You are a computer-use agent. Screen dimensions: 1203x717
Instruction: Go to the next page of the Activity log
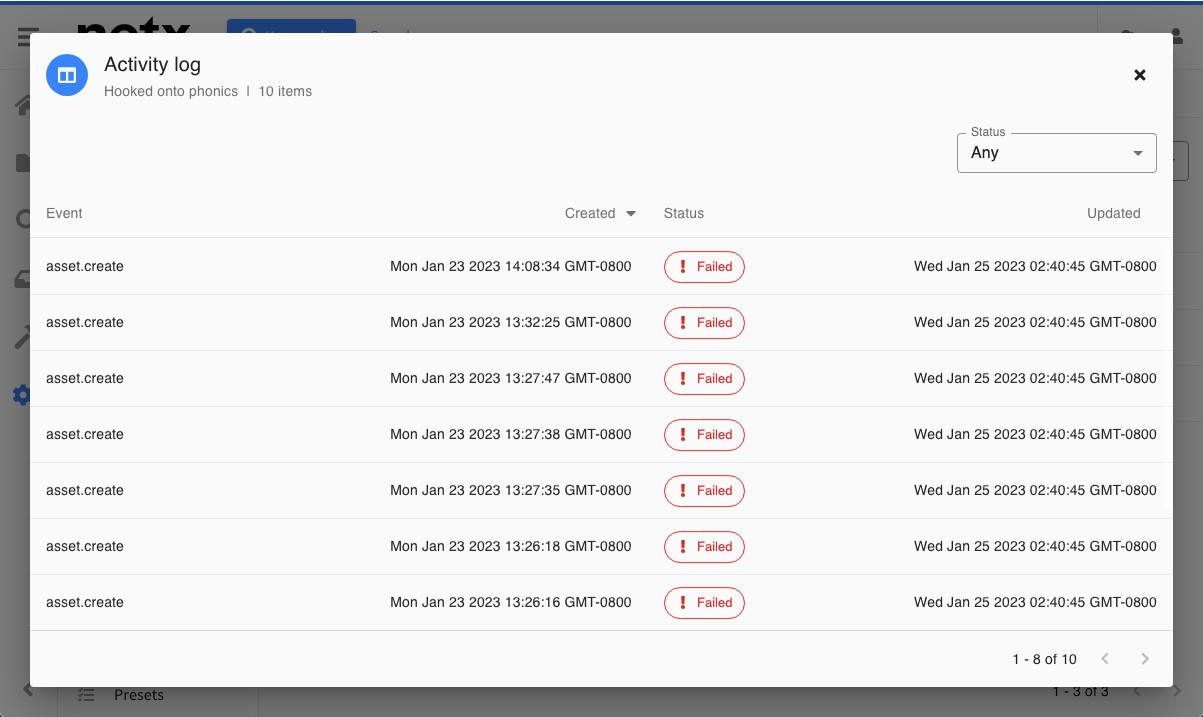tap(1145, 659)
